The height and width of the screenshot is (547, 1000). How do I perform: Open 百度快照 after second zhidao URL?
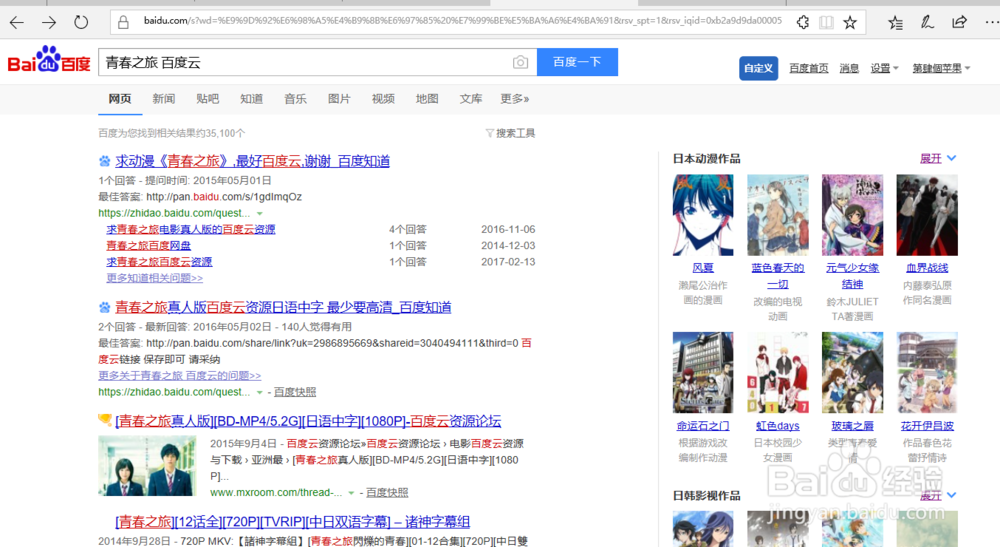pos(295,392)
